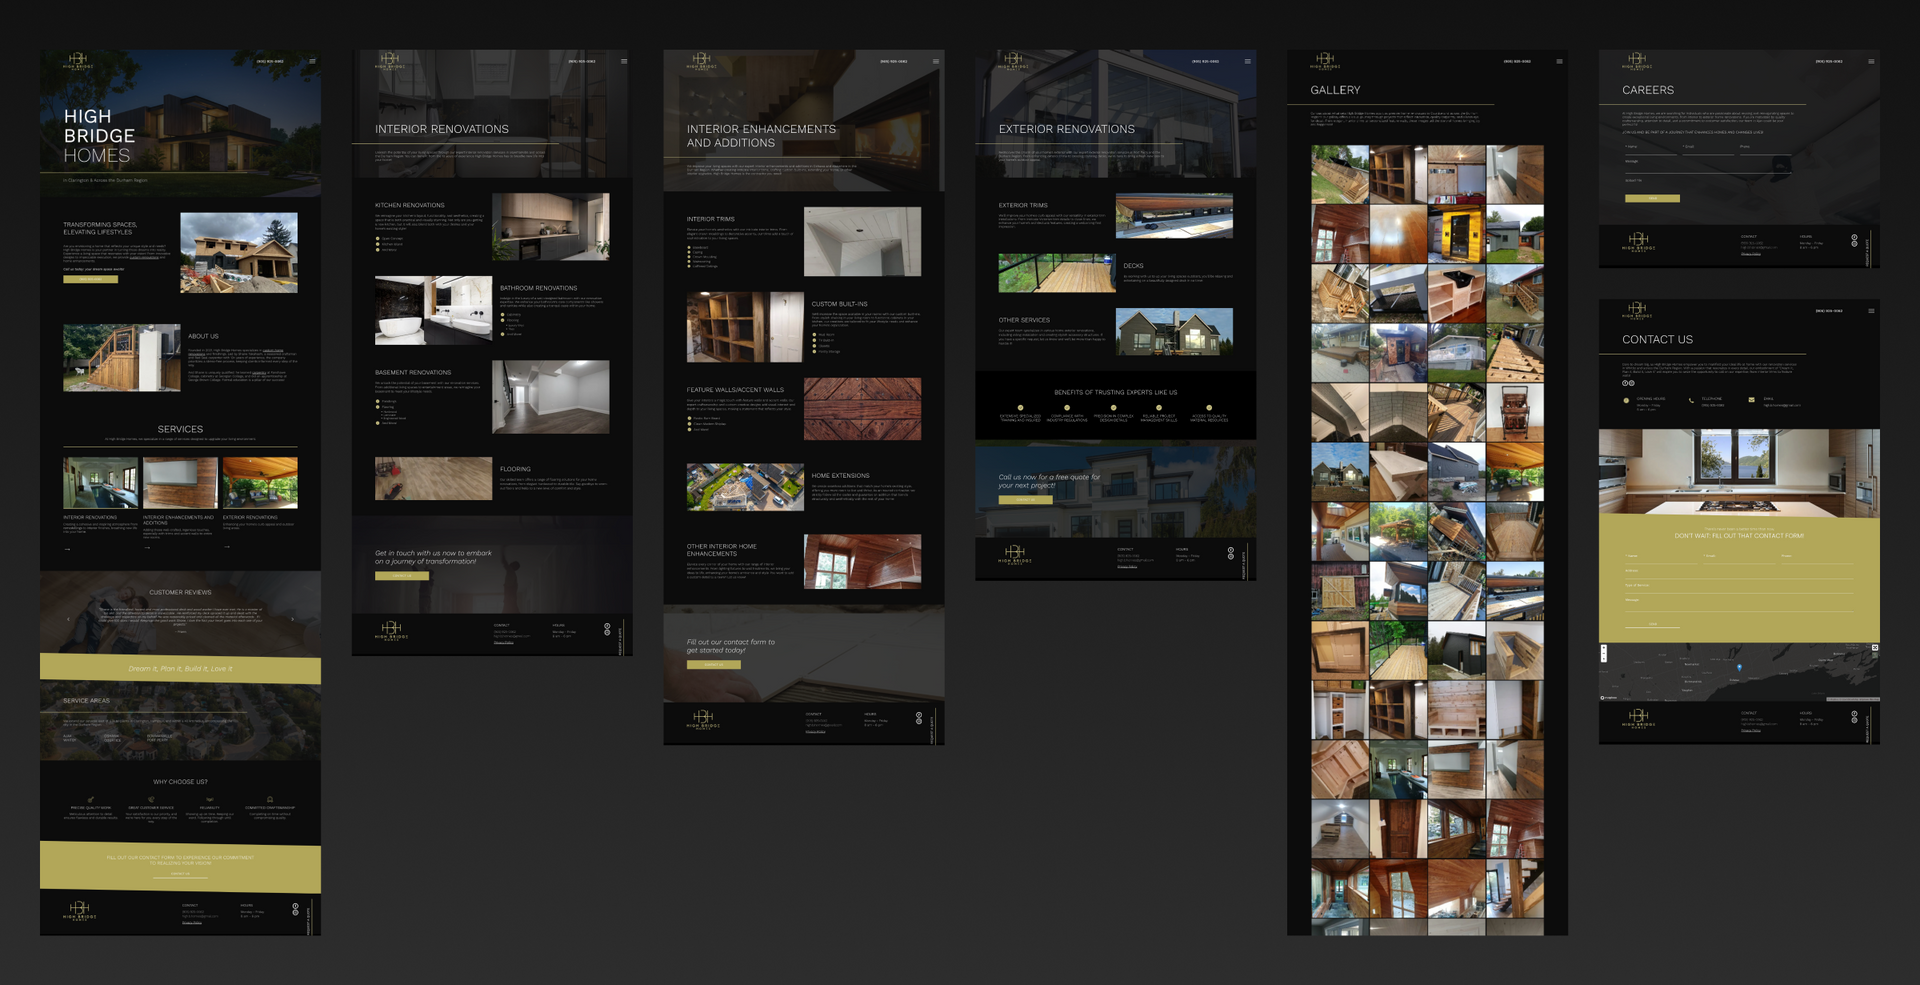Click the header logo on the Gallery page
The width and height of the screenshot is (1920, 985).
coord(1325,61)
